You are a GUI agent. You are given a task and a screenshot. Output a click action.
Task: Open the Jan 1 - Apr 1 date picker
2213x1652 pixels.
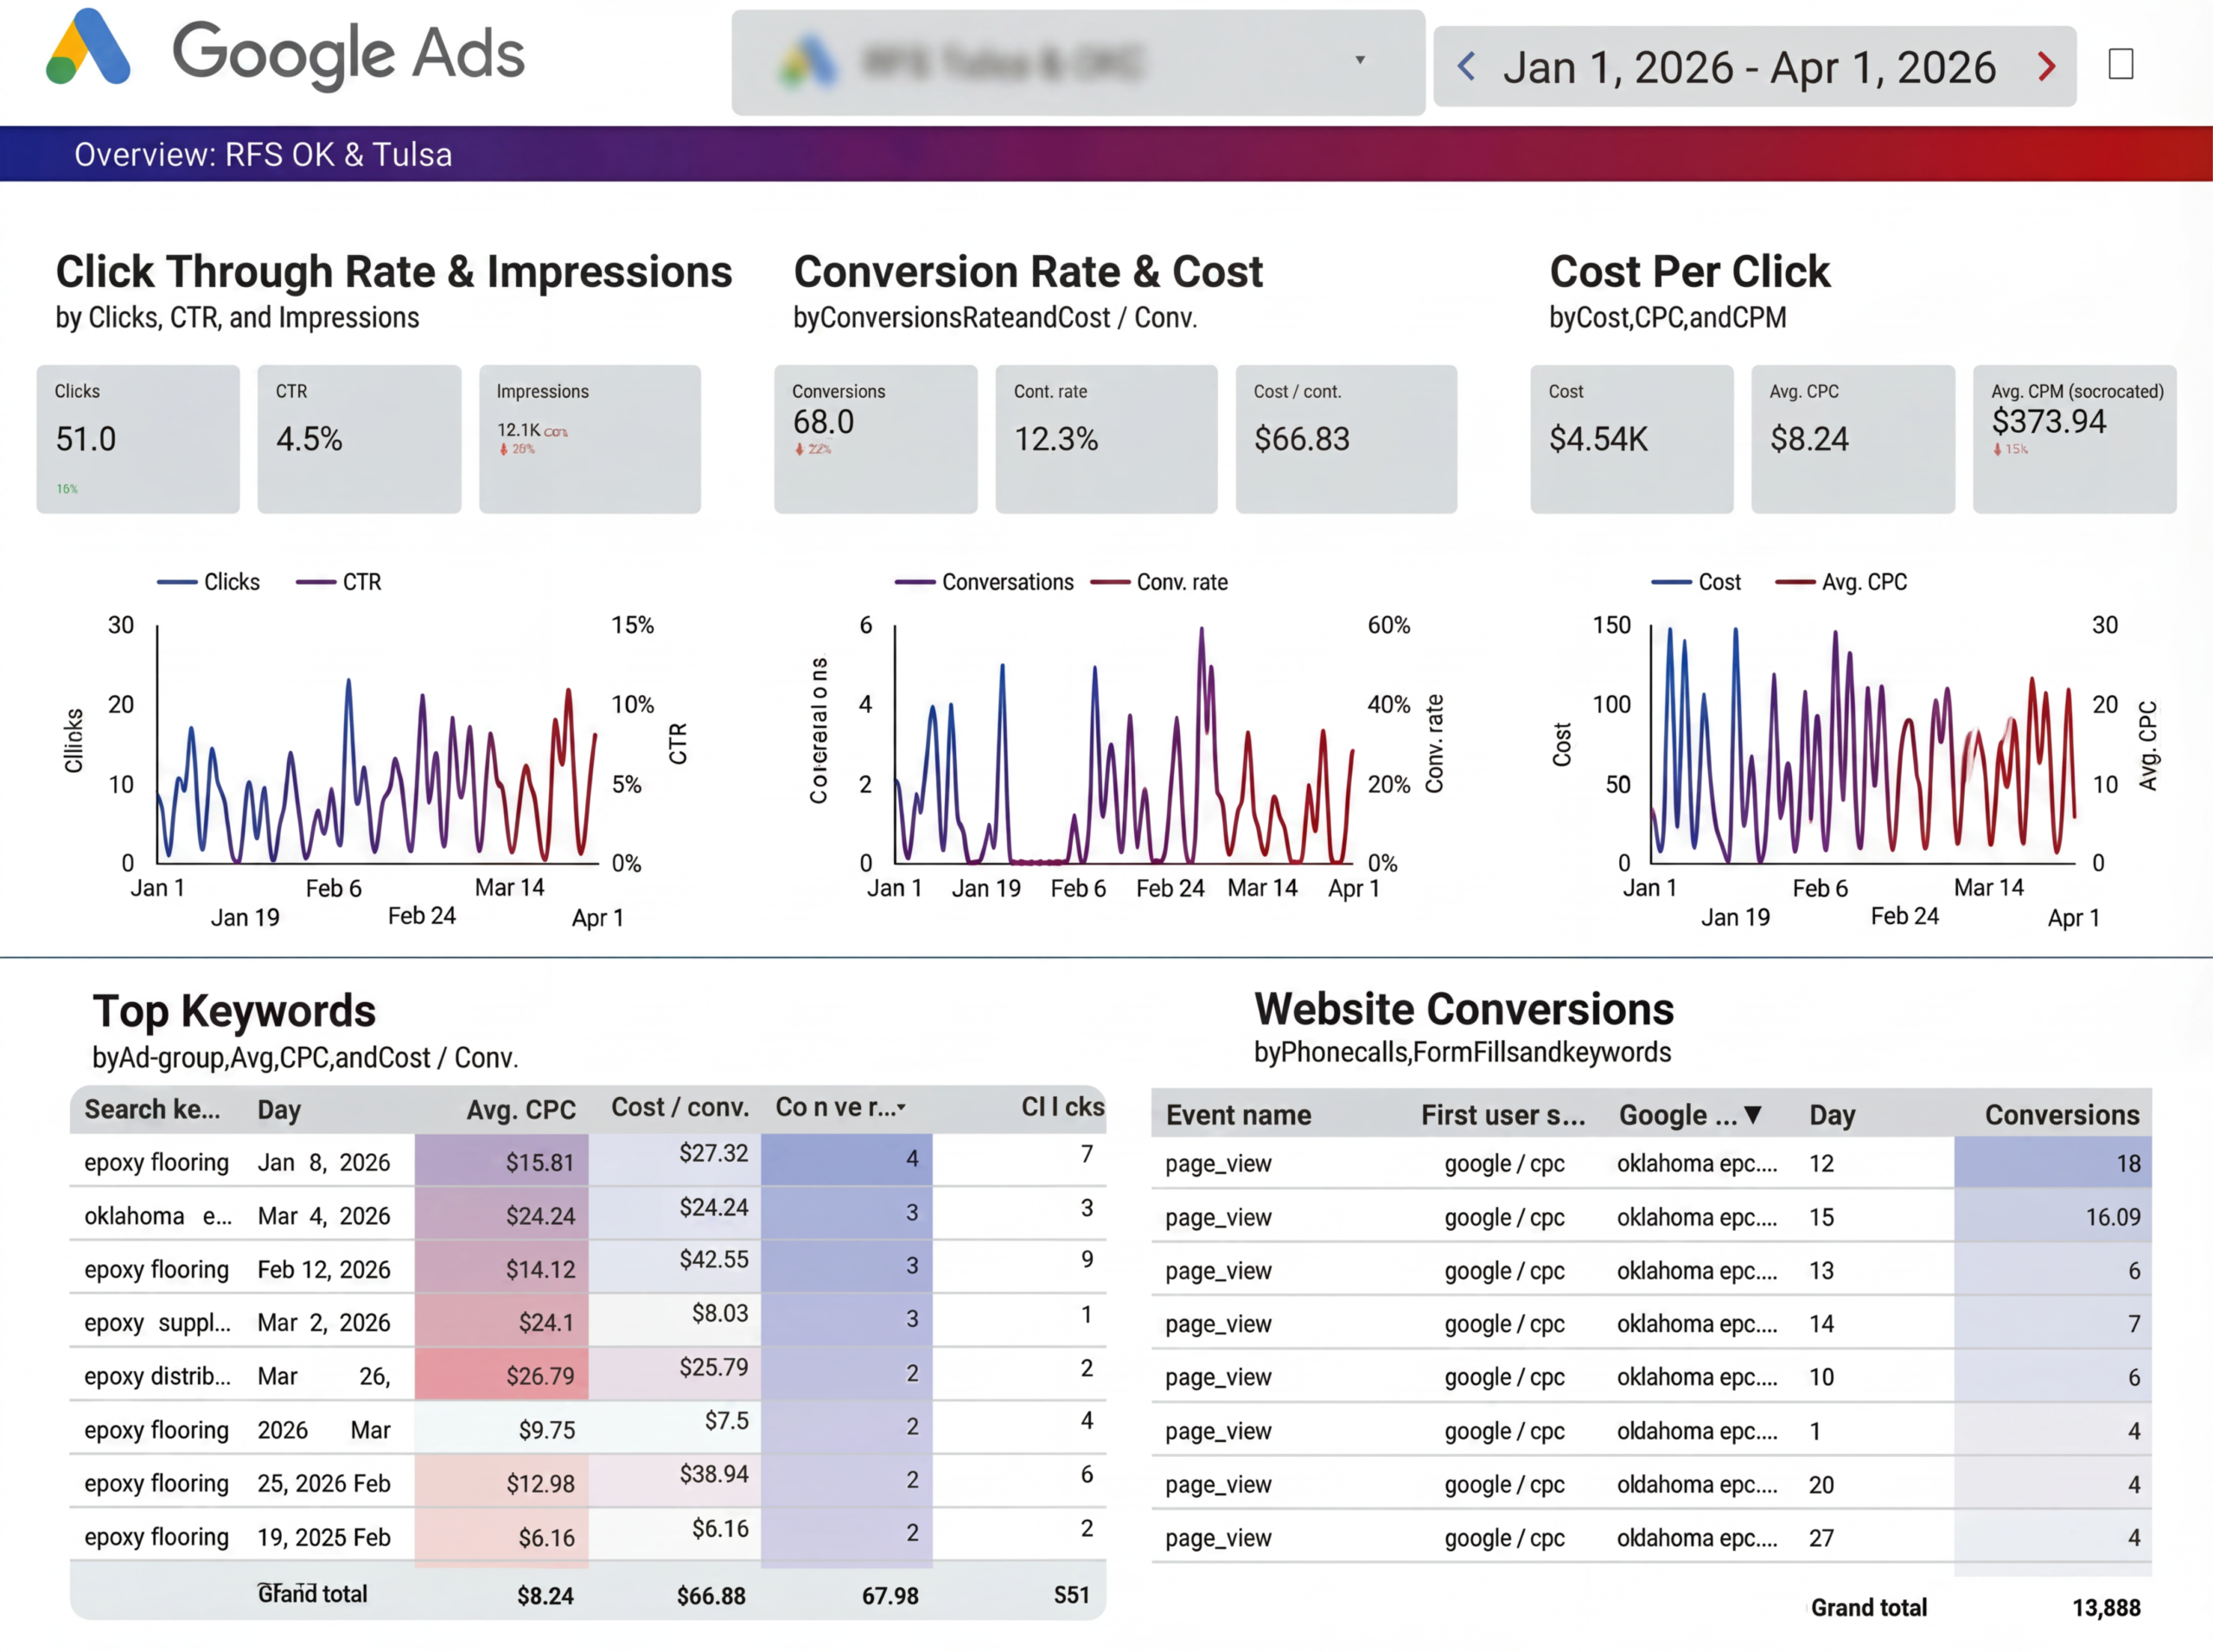1749,67
